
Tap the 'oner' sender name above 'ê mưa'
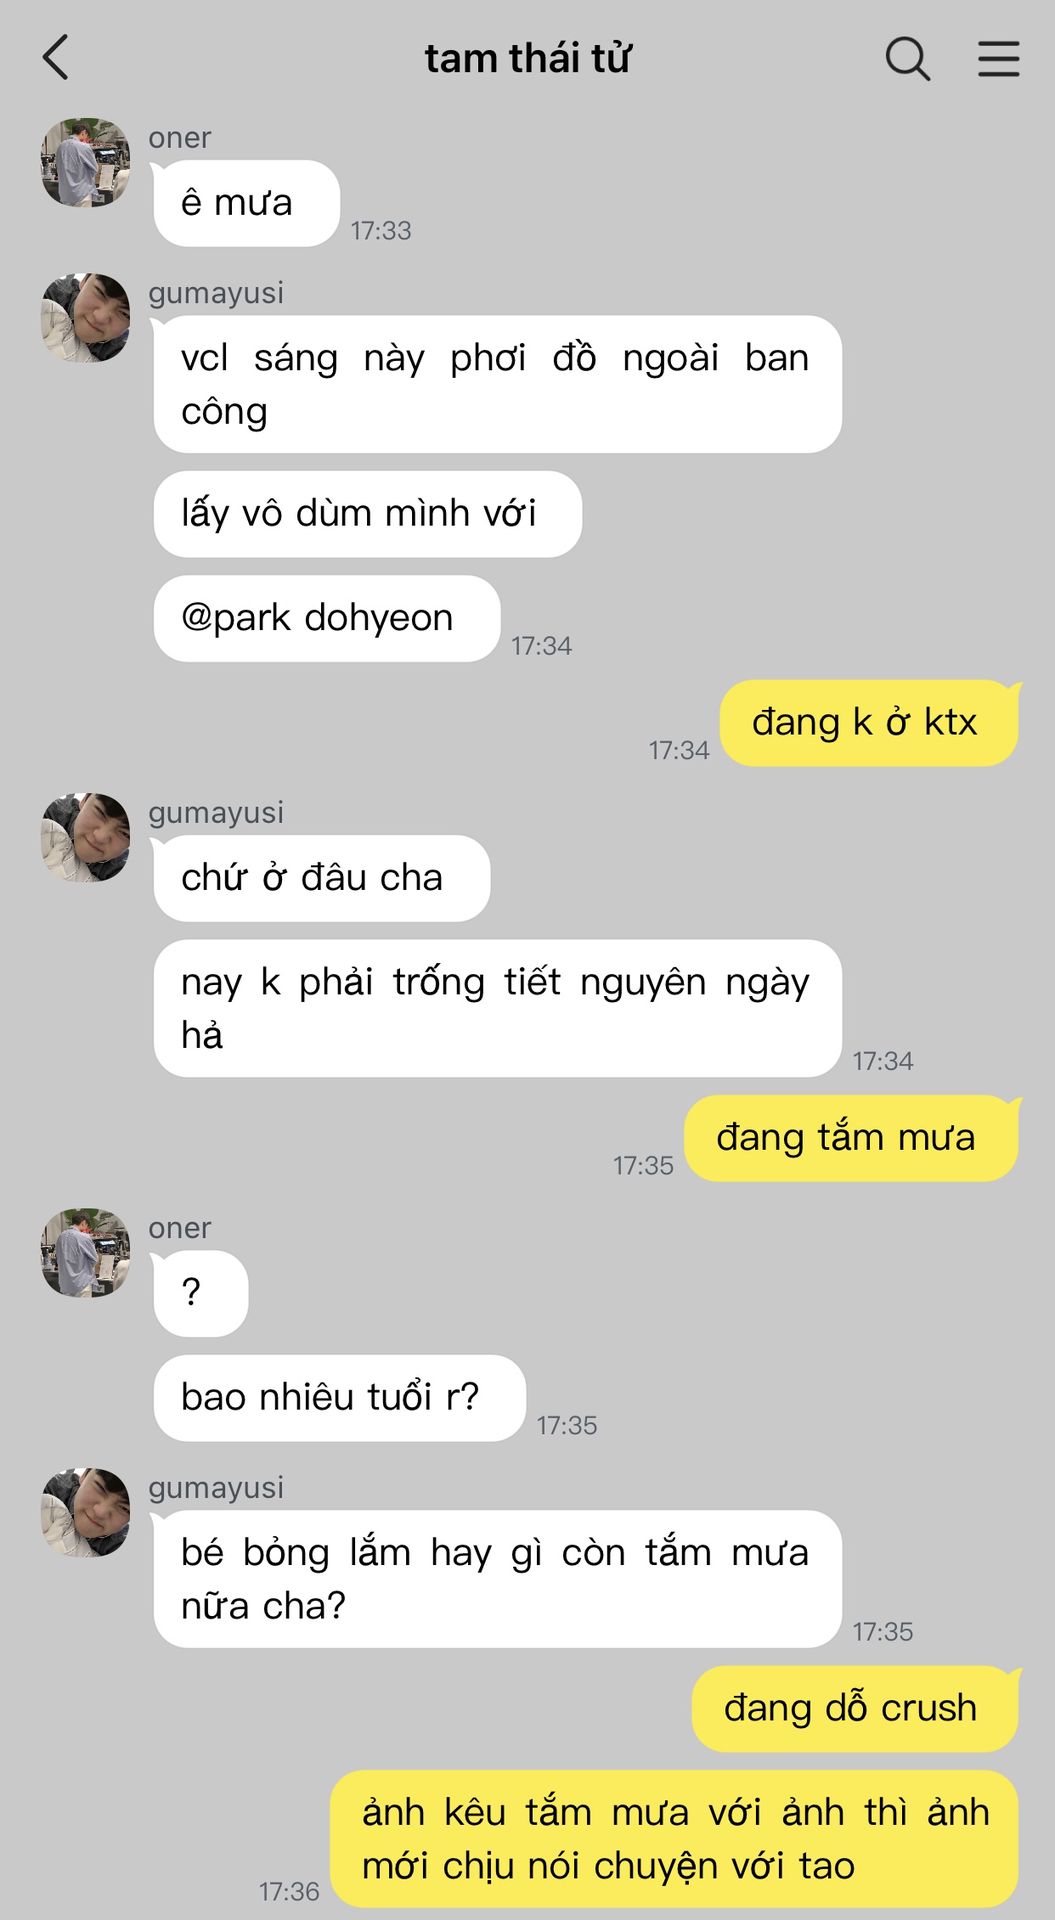(x=180, y=138)
